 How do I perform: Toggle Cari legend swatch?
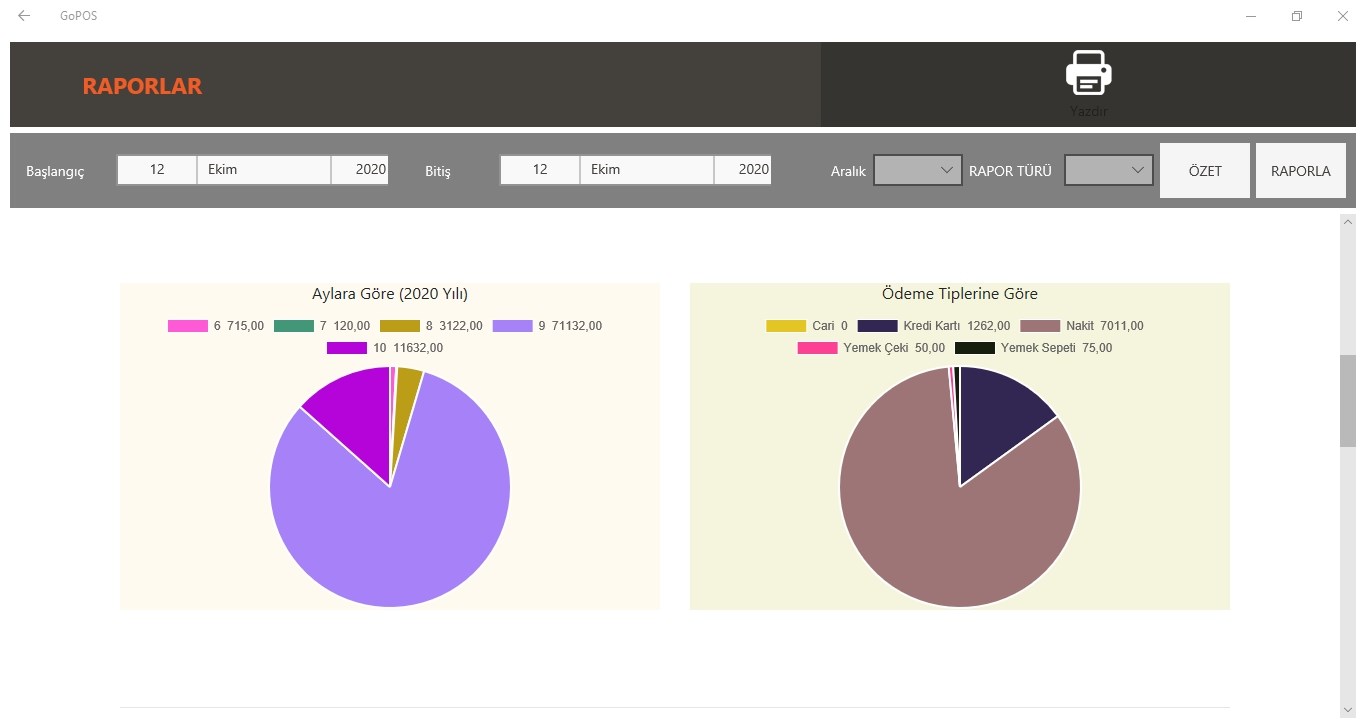(786, 326)
